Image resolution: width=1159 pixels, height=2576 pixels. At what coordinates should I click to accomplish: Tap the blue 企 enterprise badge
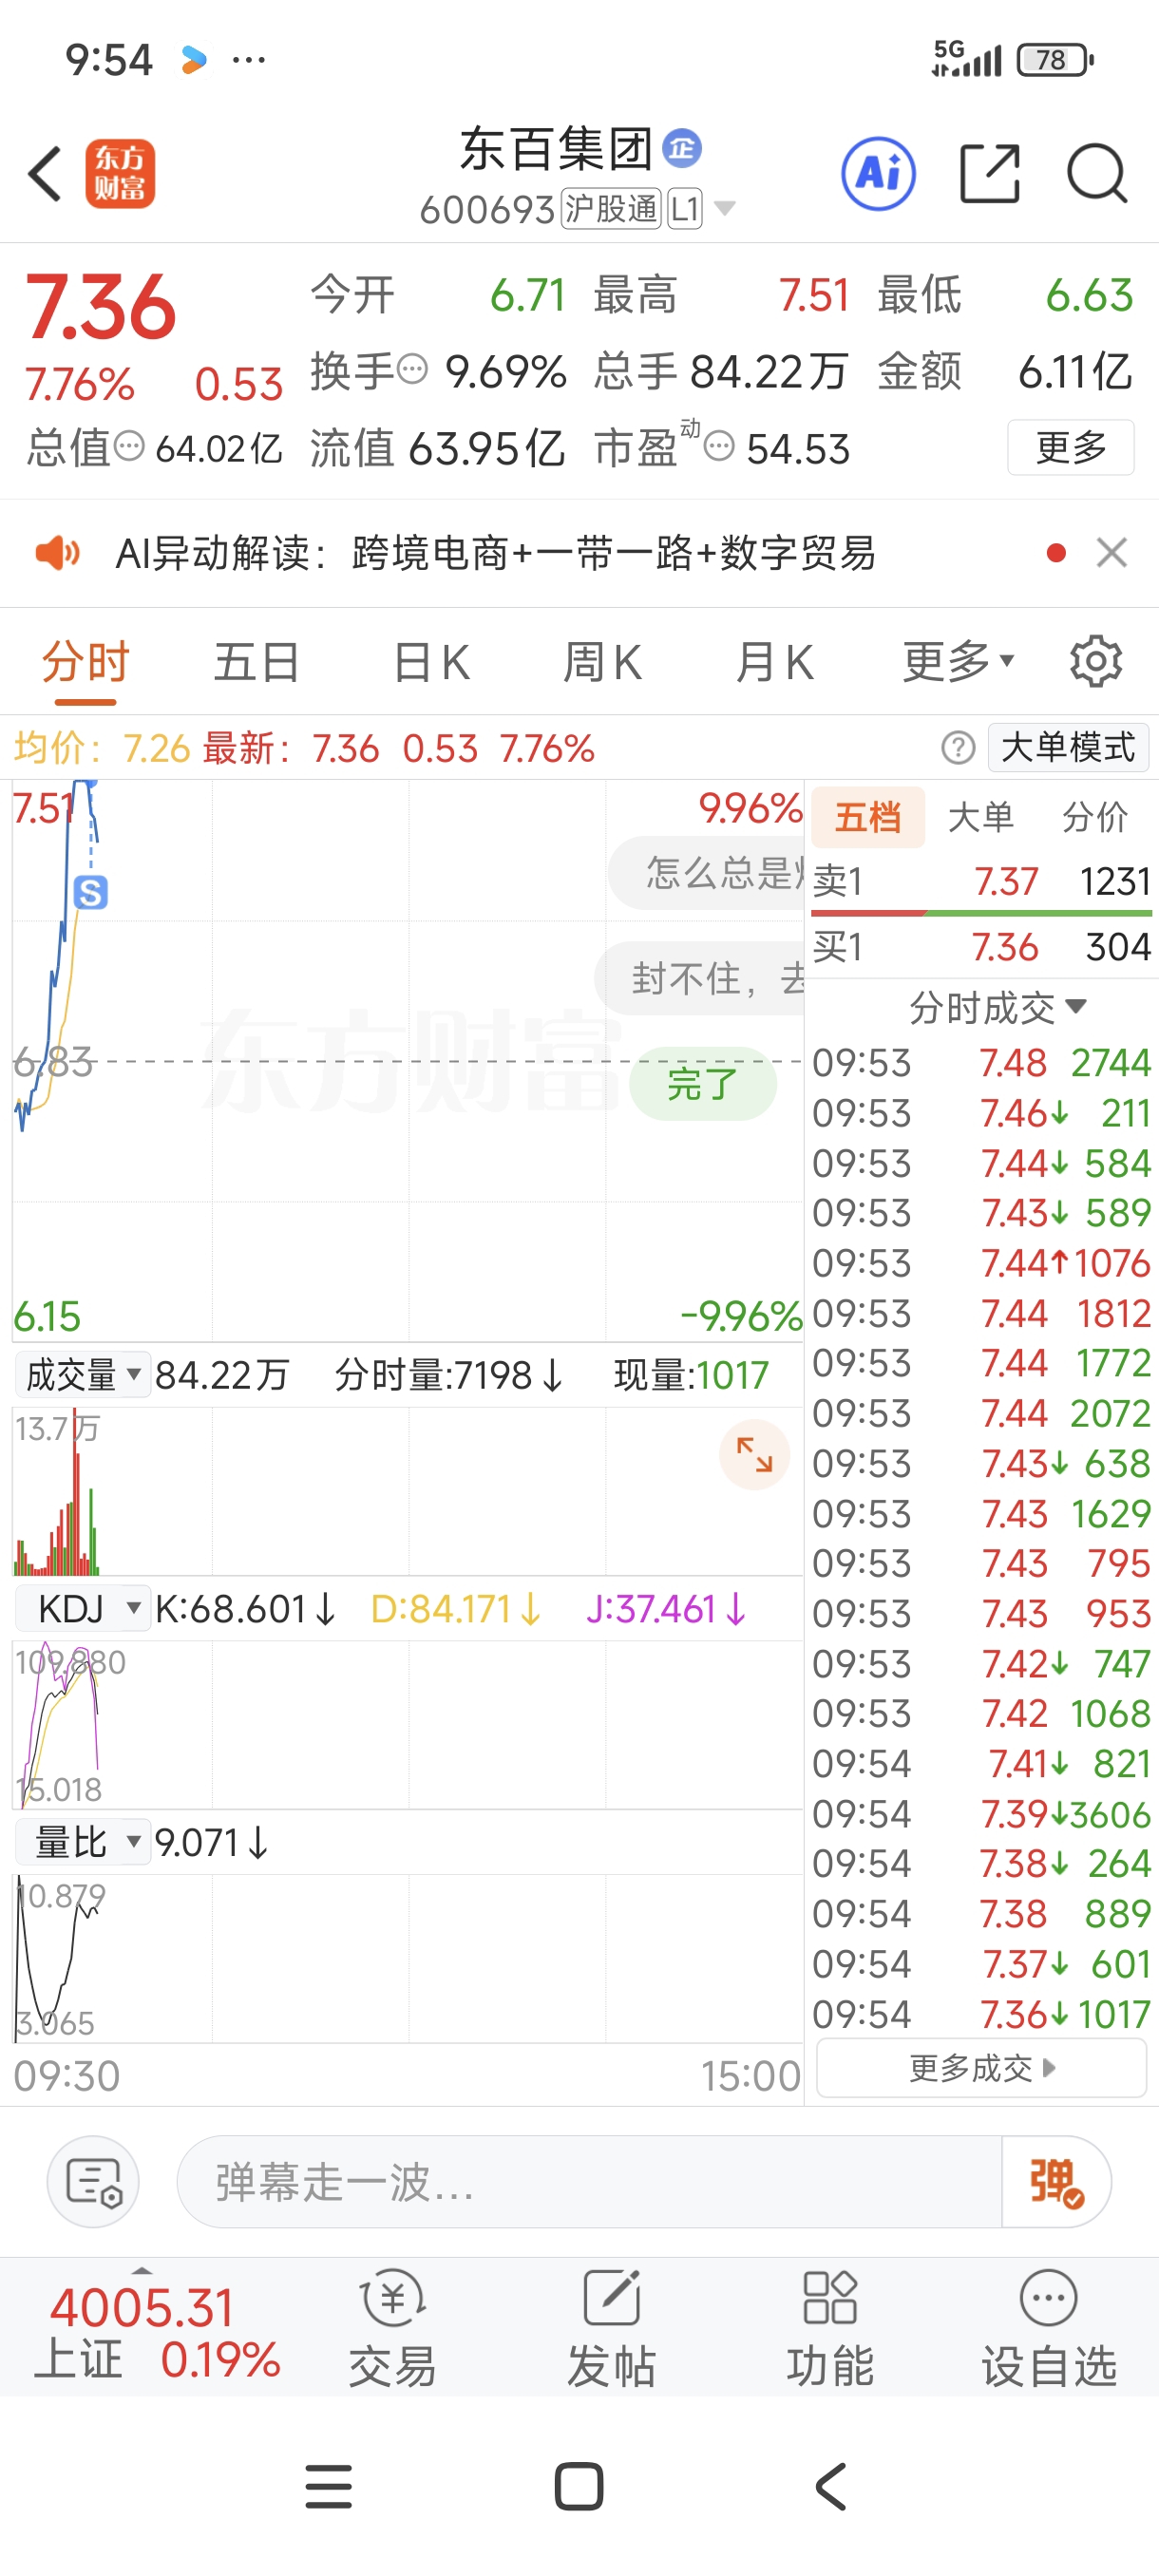coord(682,149)
